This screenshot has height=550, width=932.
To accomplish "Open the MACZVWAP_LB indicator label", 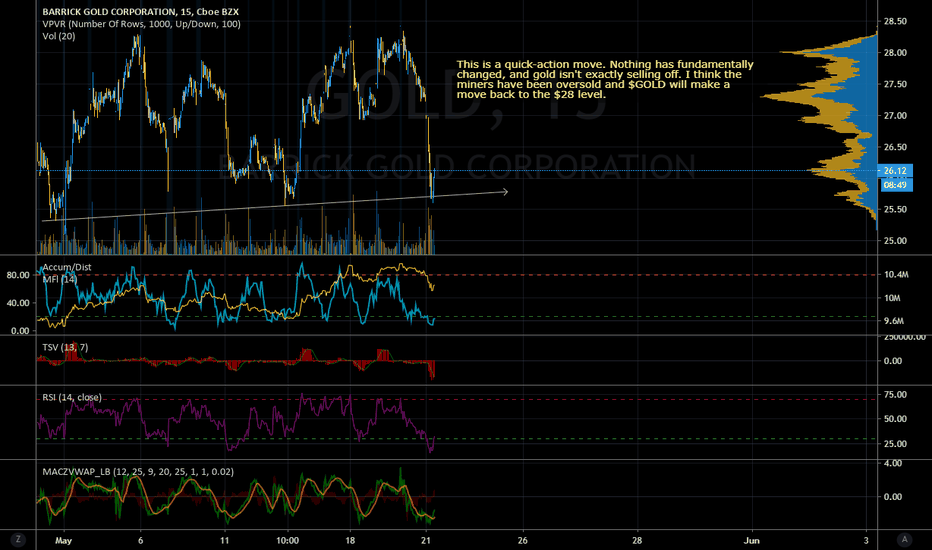I will point(138,472).
